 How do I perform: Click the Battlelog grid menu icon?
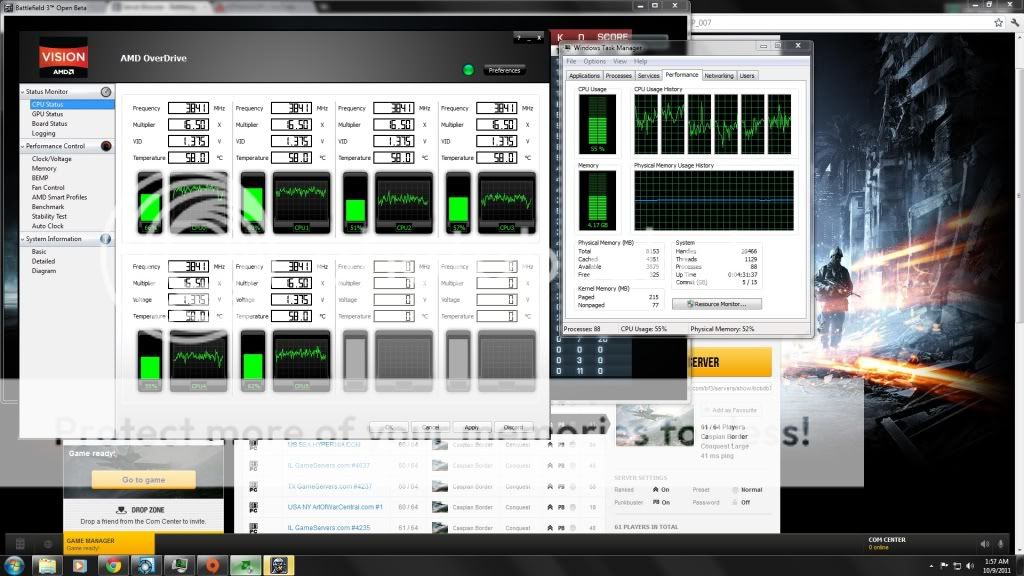(20, 543)
